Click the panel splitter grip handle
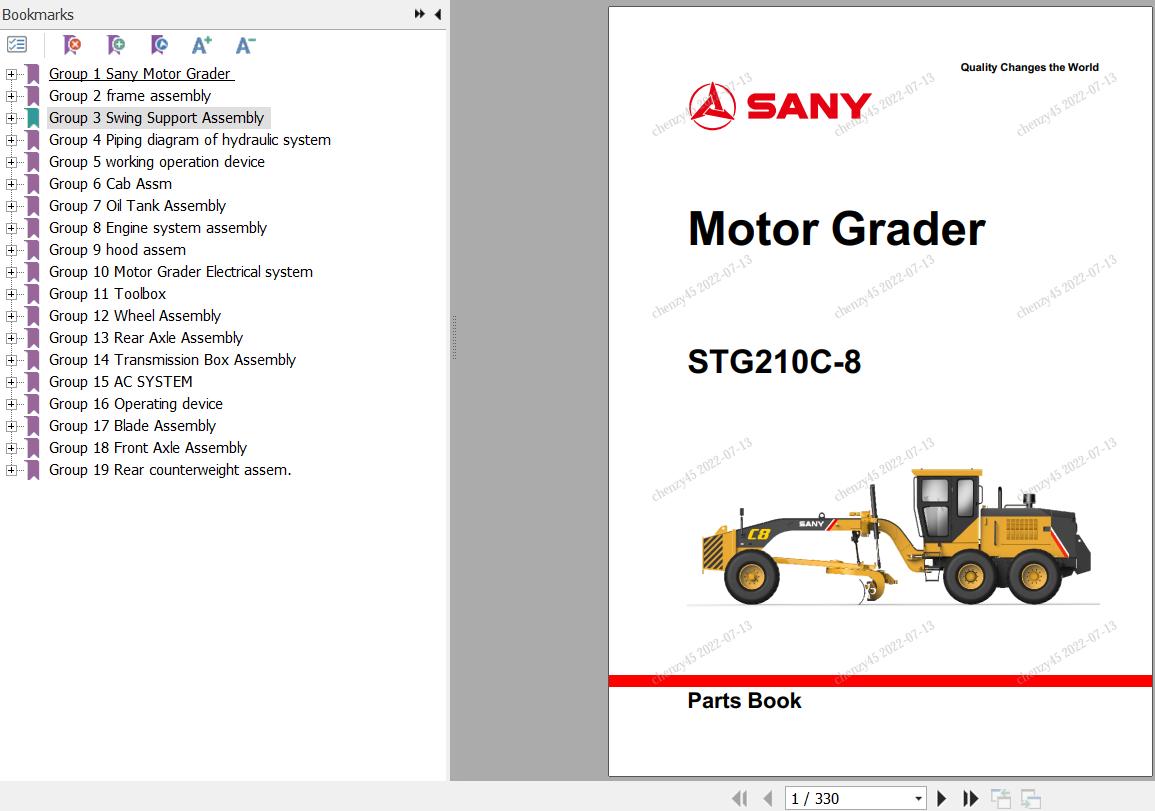 (454, 337)
